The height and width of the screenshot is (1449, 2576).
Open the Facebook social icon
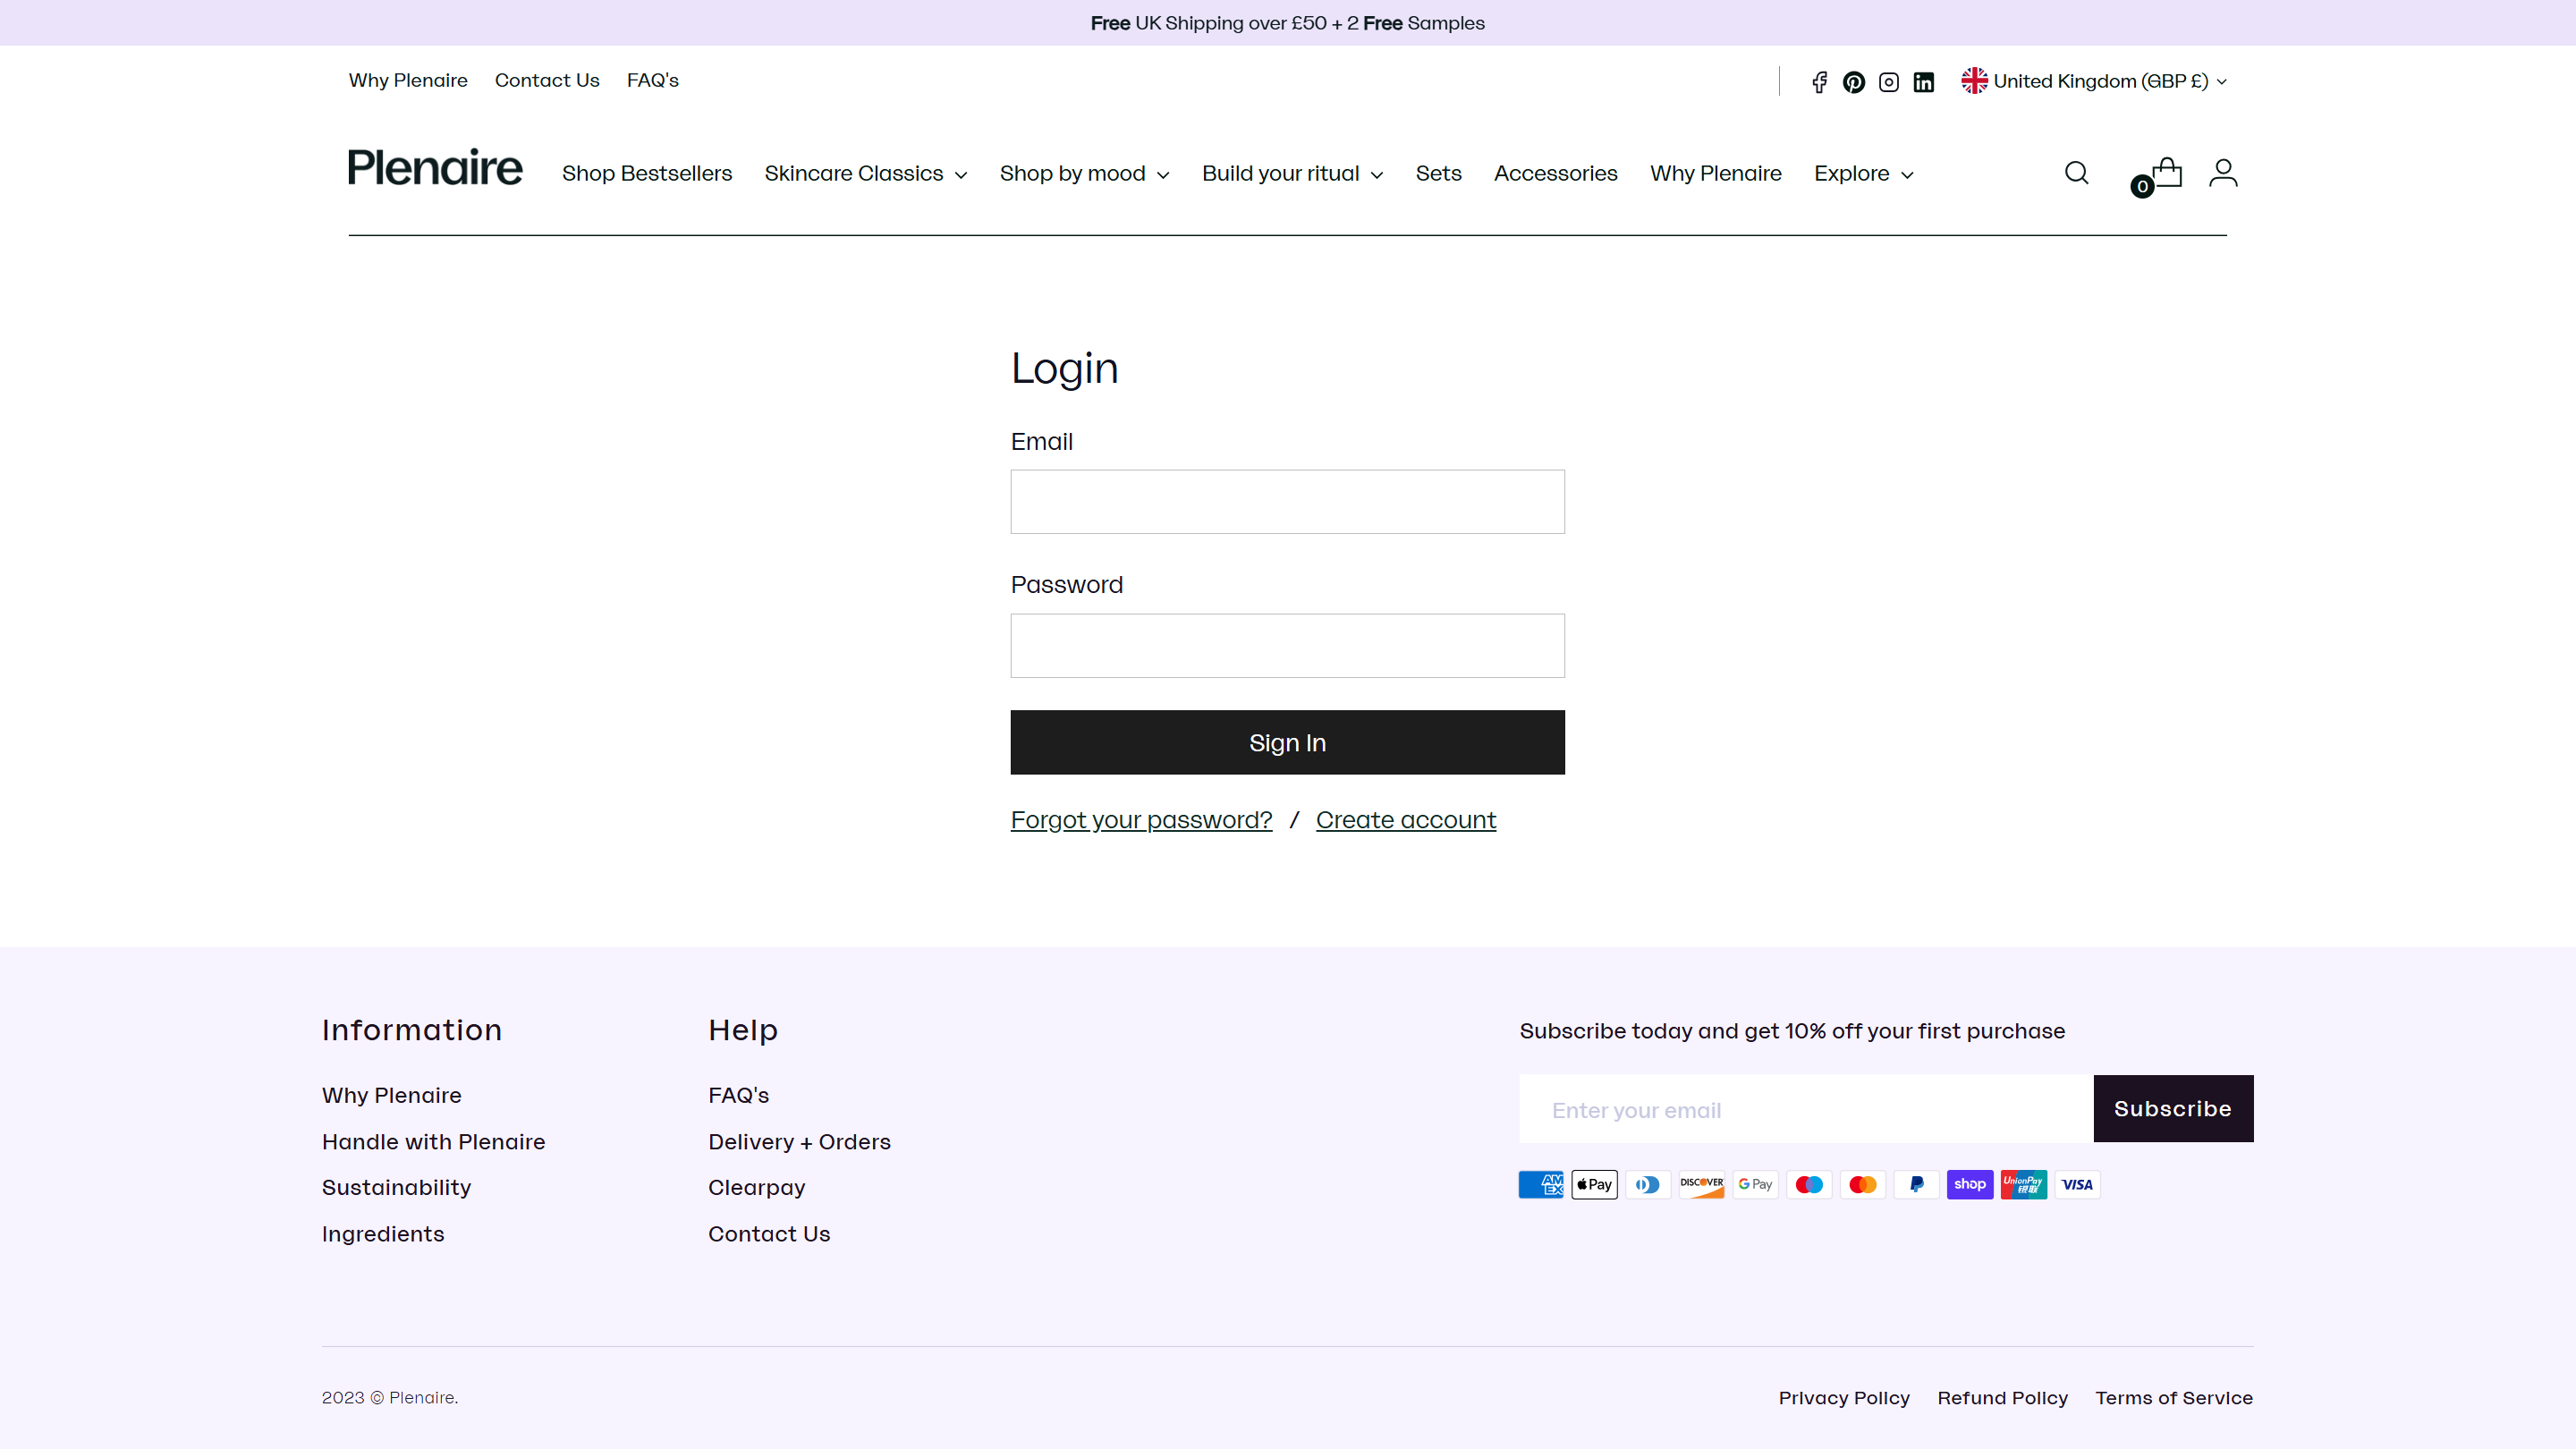1819,82
